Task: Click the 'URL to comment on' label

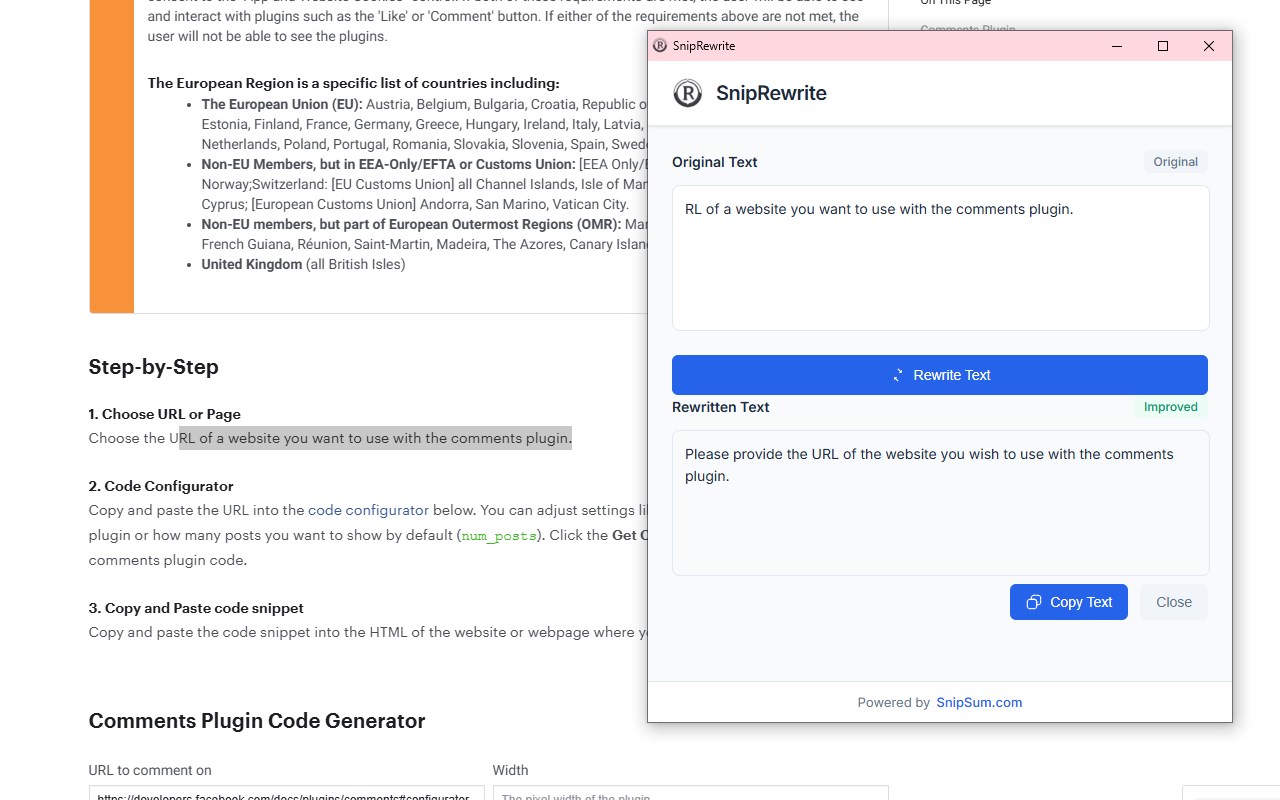Action: [150, 770]
